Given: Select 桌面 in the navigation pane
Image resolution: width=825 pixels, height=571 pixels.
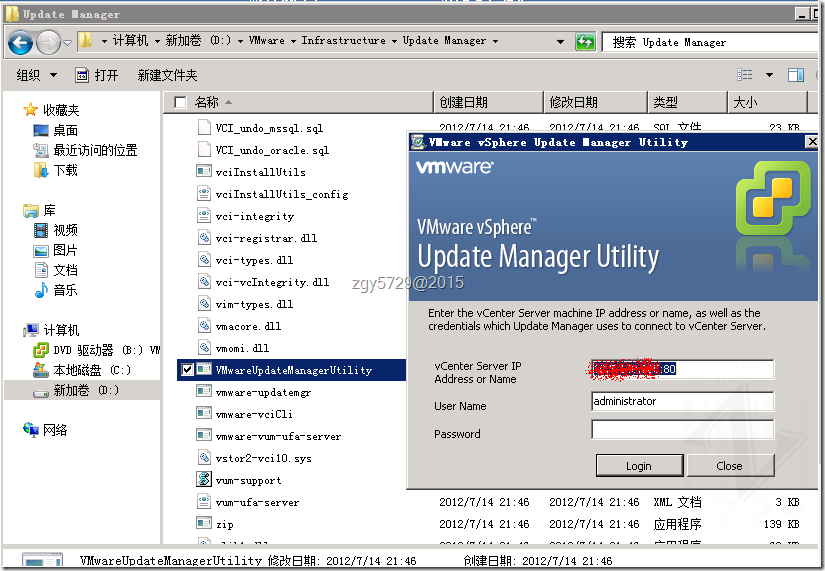Looking at the screenshot, I should point(55,130).
